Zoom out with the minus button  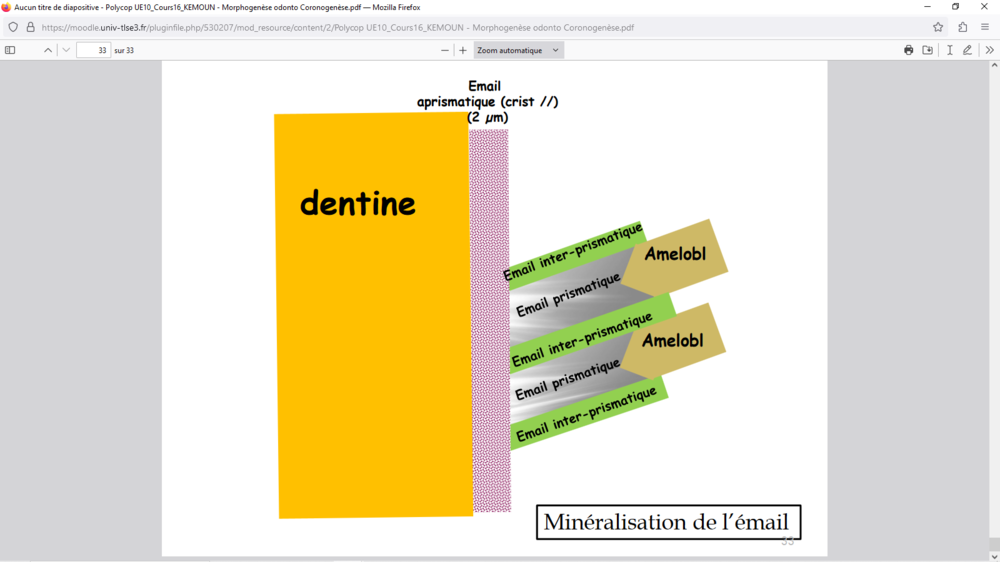click(x=445, y=50)
